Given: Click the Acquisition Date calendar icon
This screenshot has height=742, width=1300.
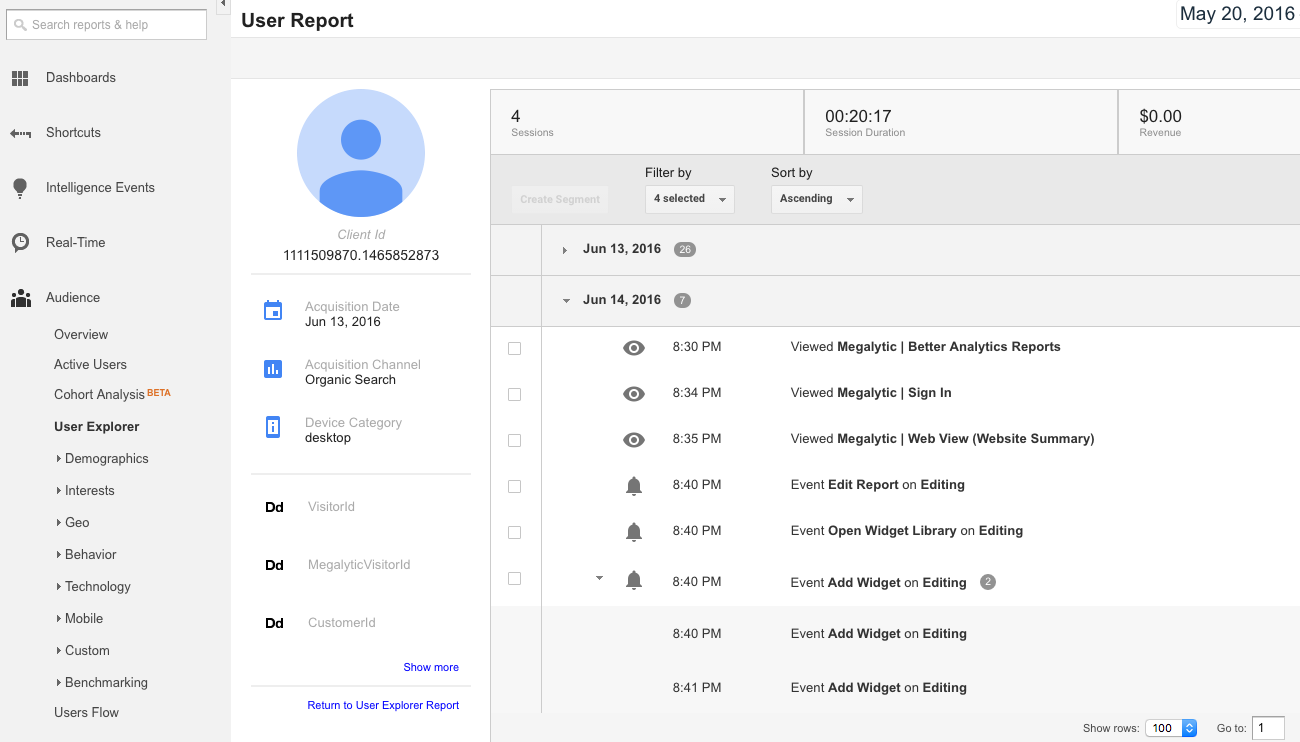Looking at the screenshot, I should (273, 311).
